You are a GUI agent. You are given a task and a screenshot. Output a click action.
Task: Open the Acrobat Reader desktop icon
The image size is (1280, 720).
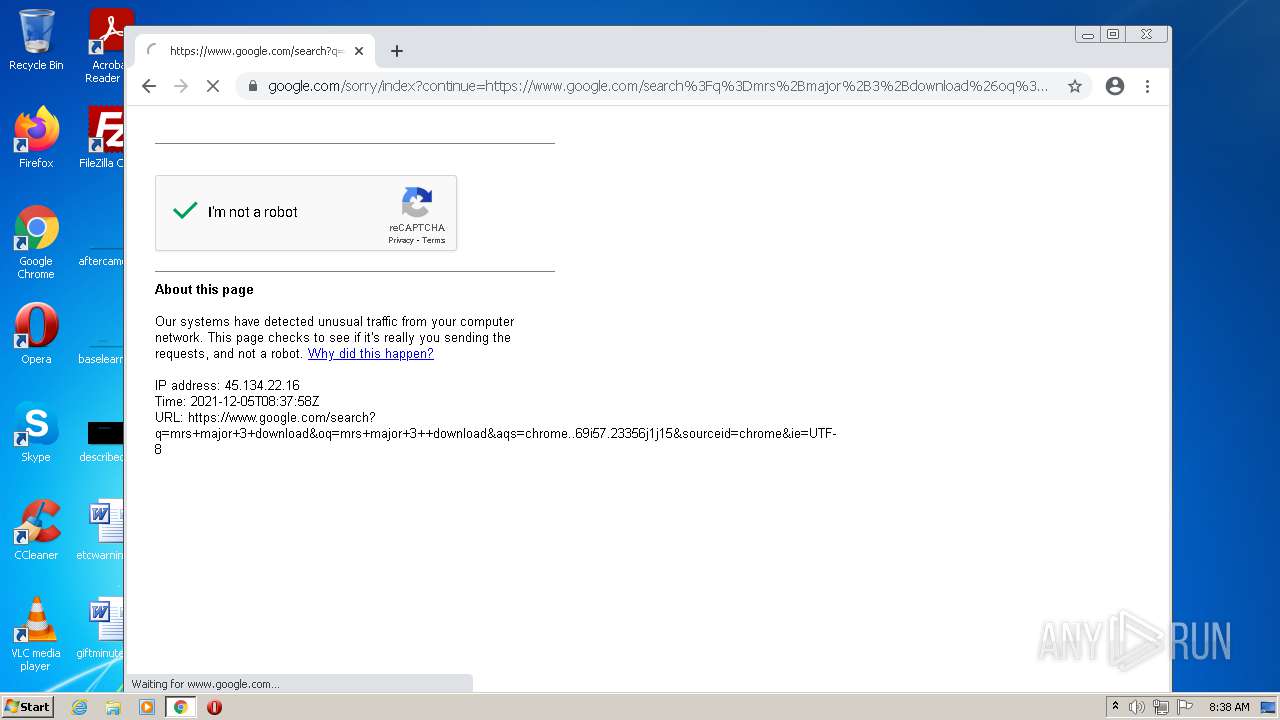coord(108,46)
